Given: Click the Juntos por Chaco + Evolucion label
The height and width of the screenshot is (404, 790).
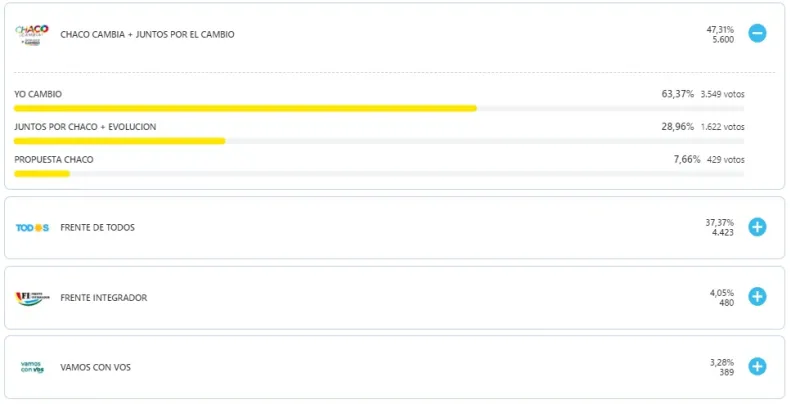Looking at the screenshot, I should pos(85,127).
